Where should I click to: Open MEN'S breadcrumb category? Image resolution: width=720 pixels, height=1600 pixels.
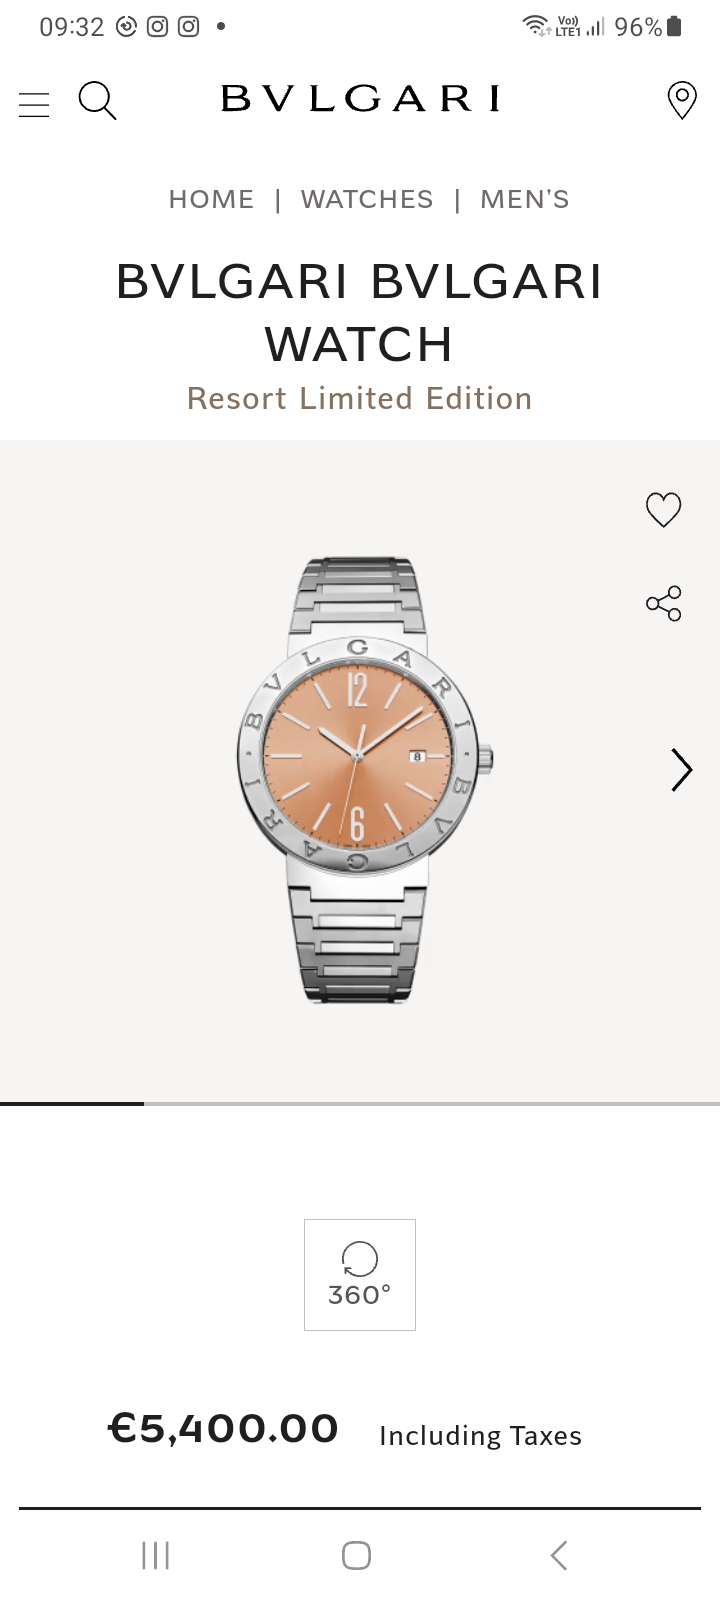[525, 199]
